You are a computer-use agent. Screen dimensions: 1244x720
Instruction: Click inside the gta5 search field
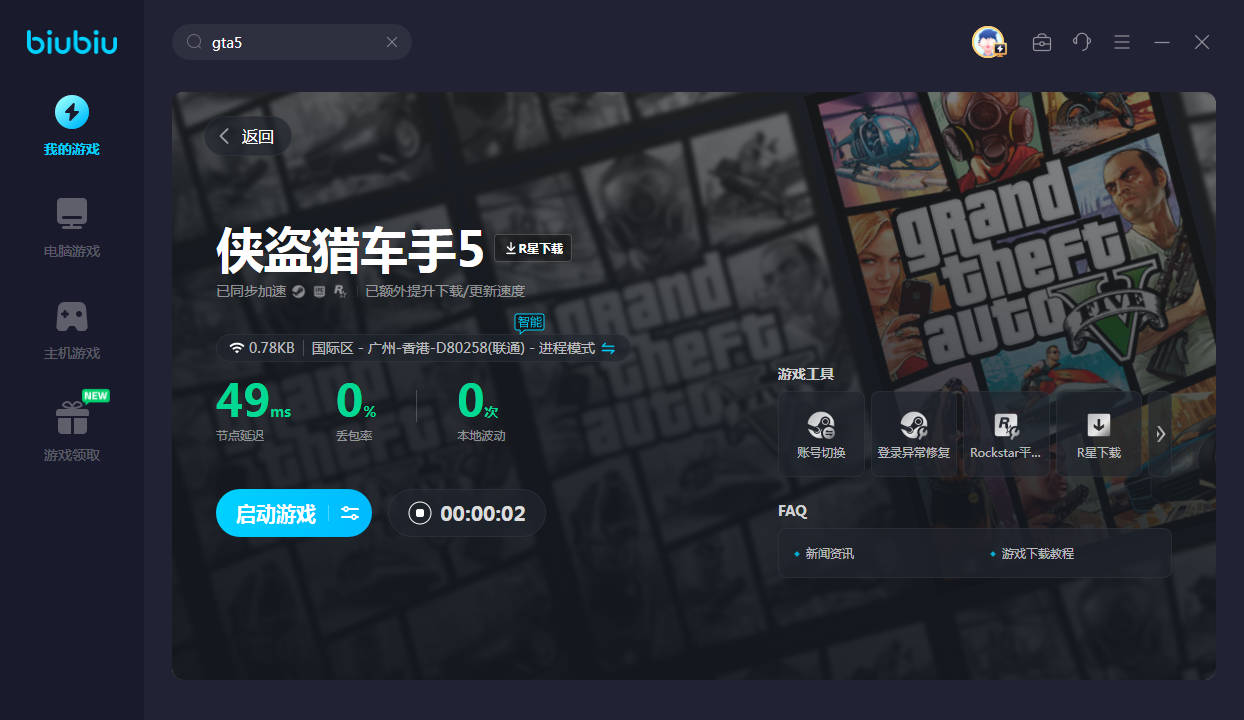point(292,42)
